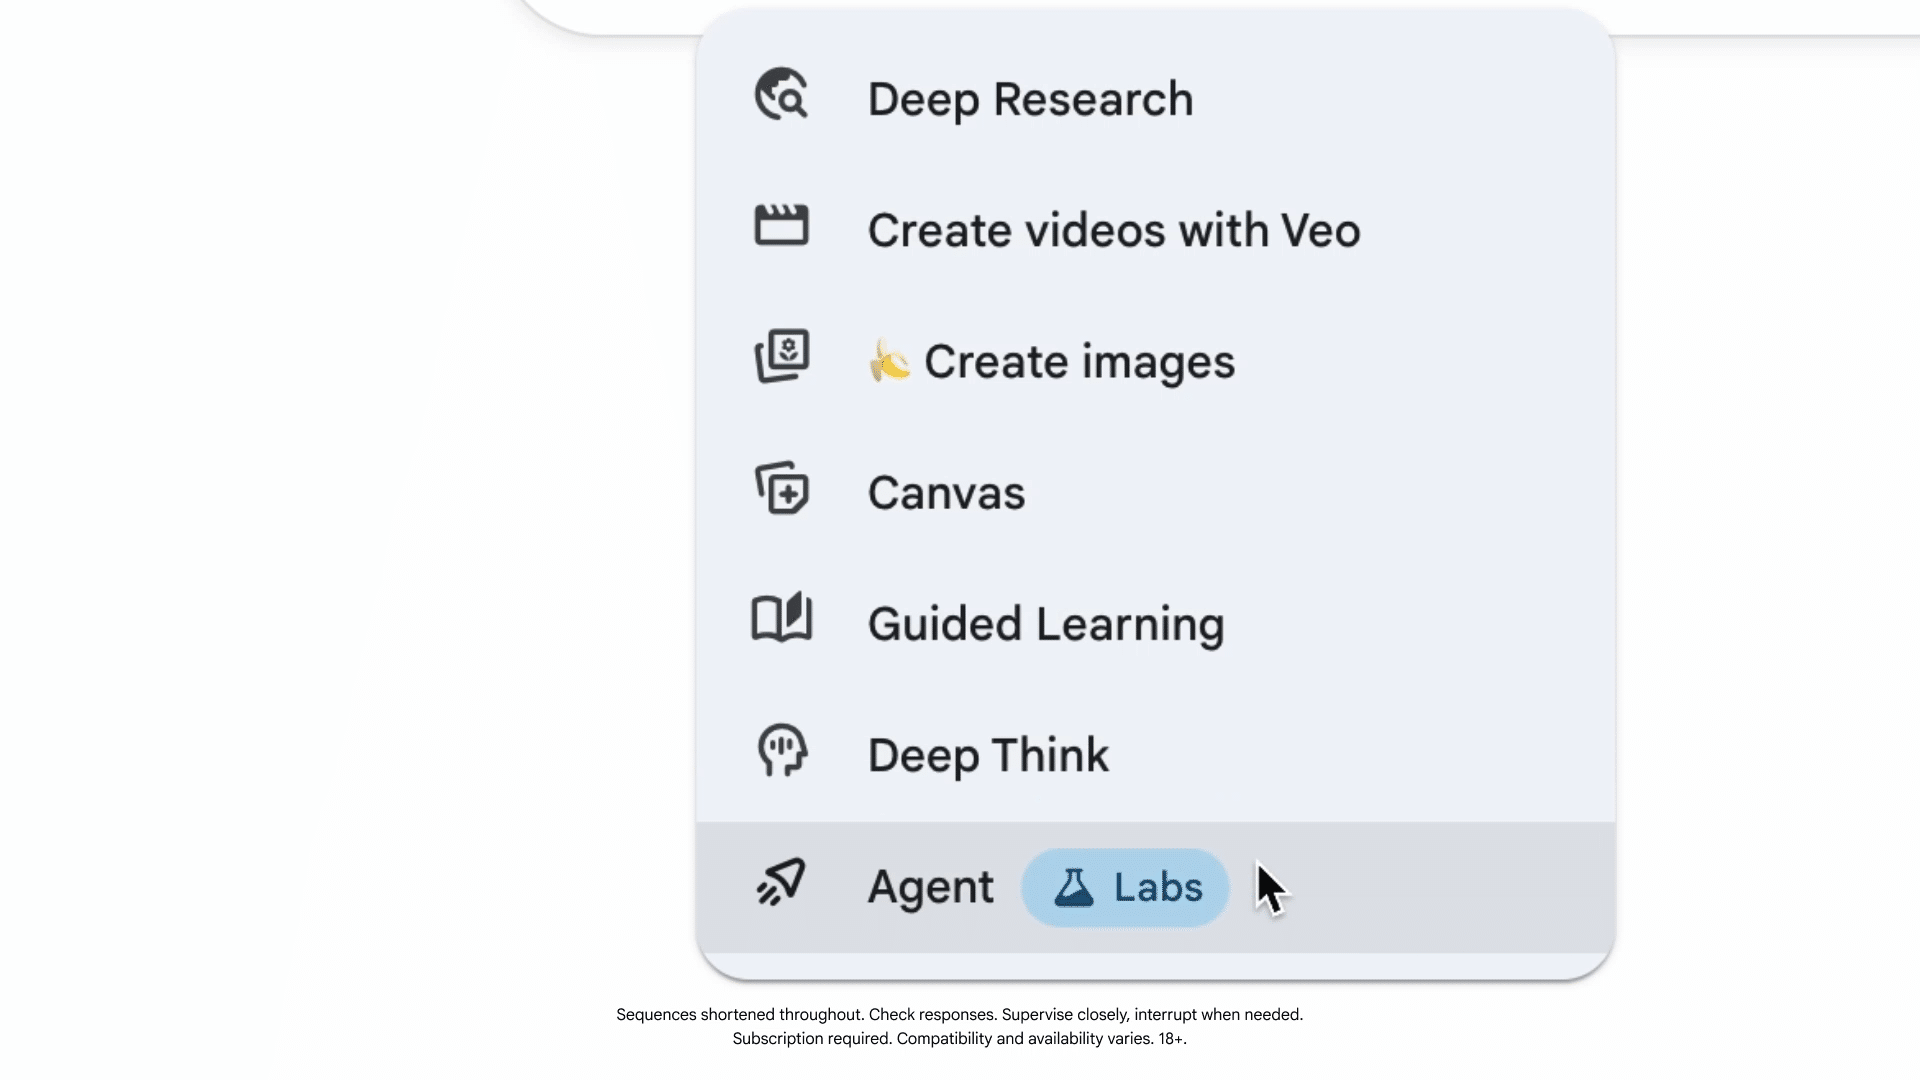Select the Agent menu item text
1920x1080 pixels.
point(930,887)
